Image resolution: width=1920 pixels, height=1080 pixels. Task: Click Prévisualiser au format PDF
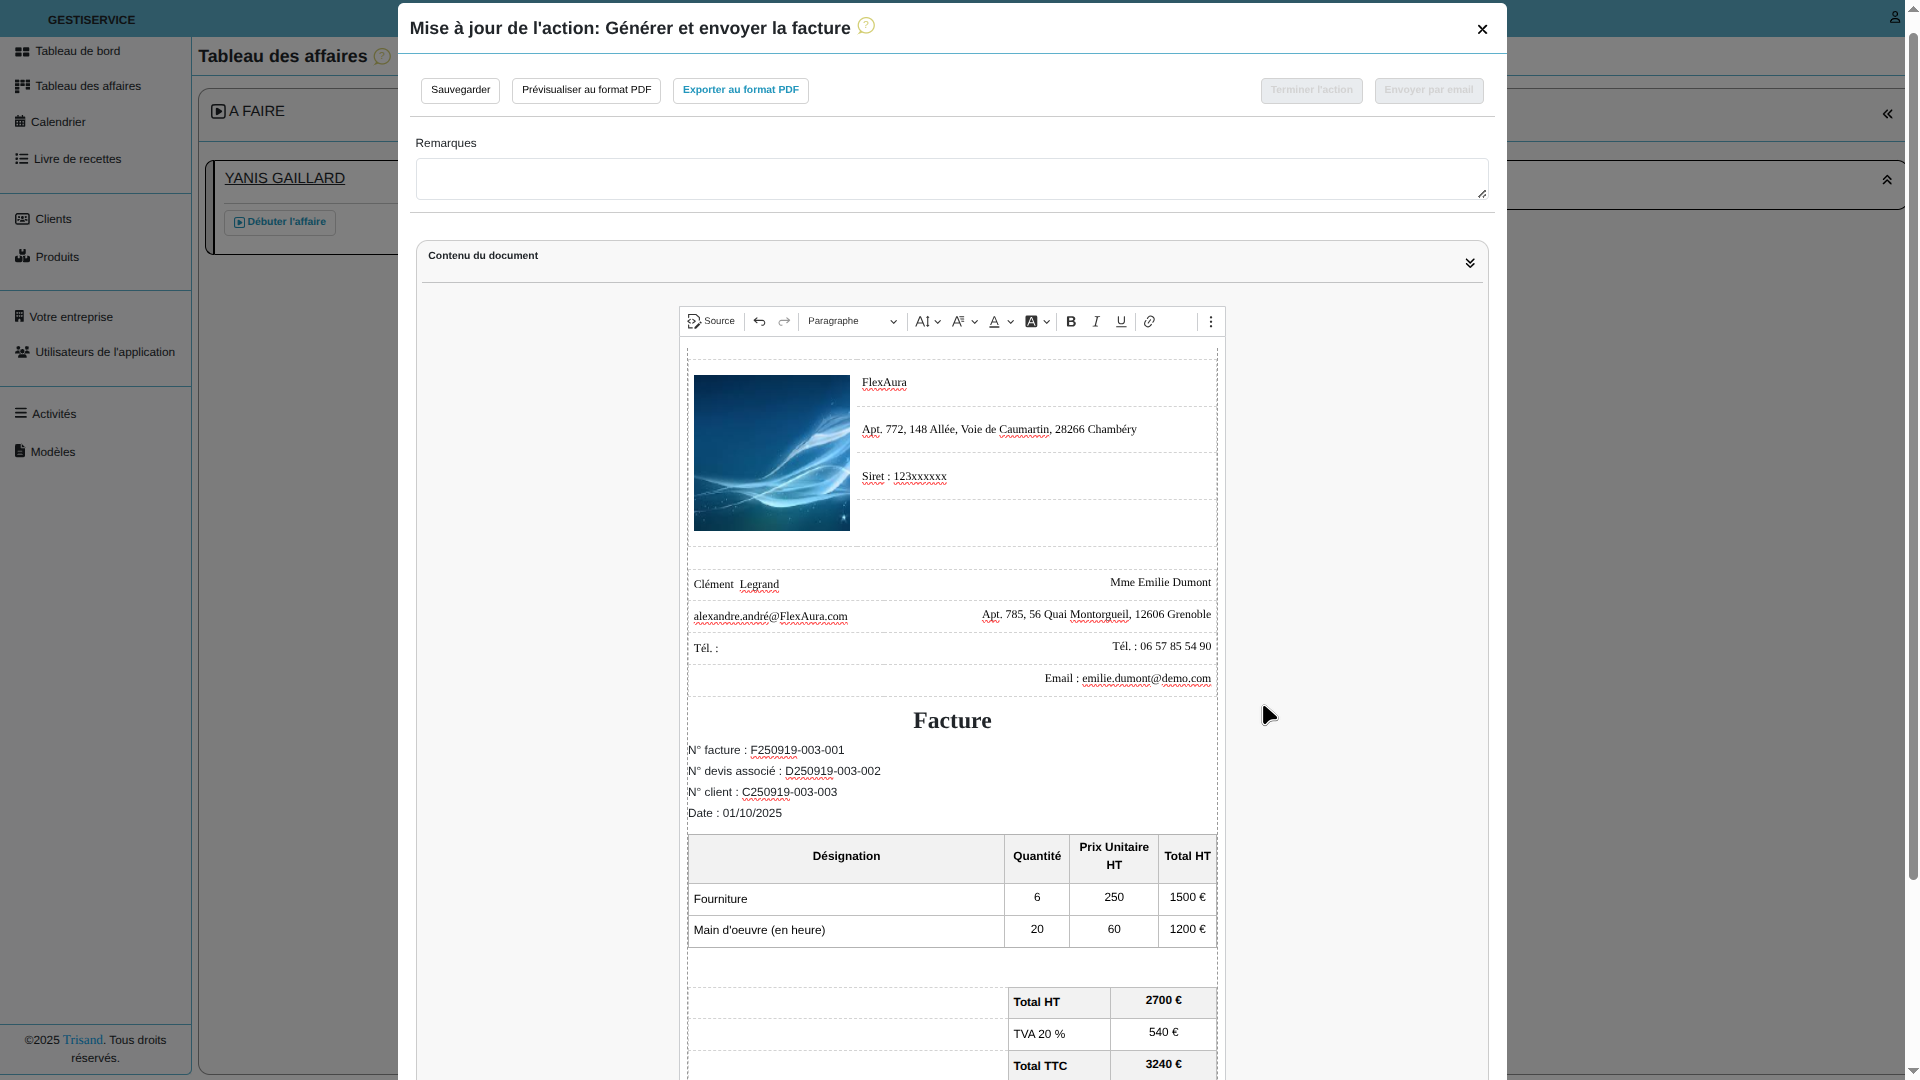point(586,91)
